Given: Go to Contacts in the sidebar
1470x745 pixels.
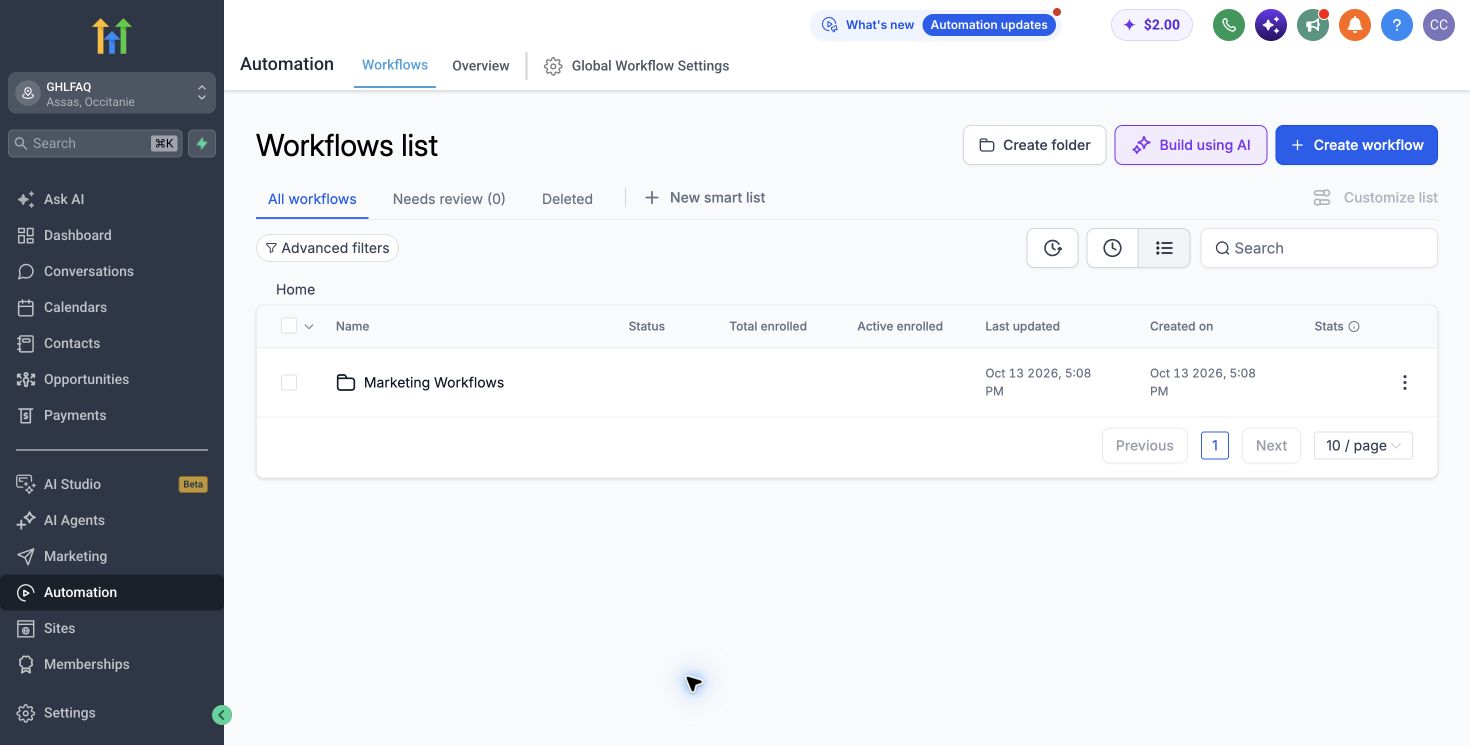Looking at the screenshot, I should coord(112,343).
